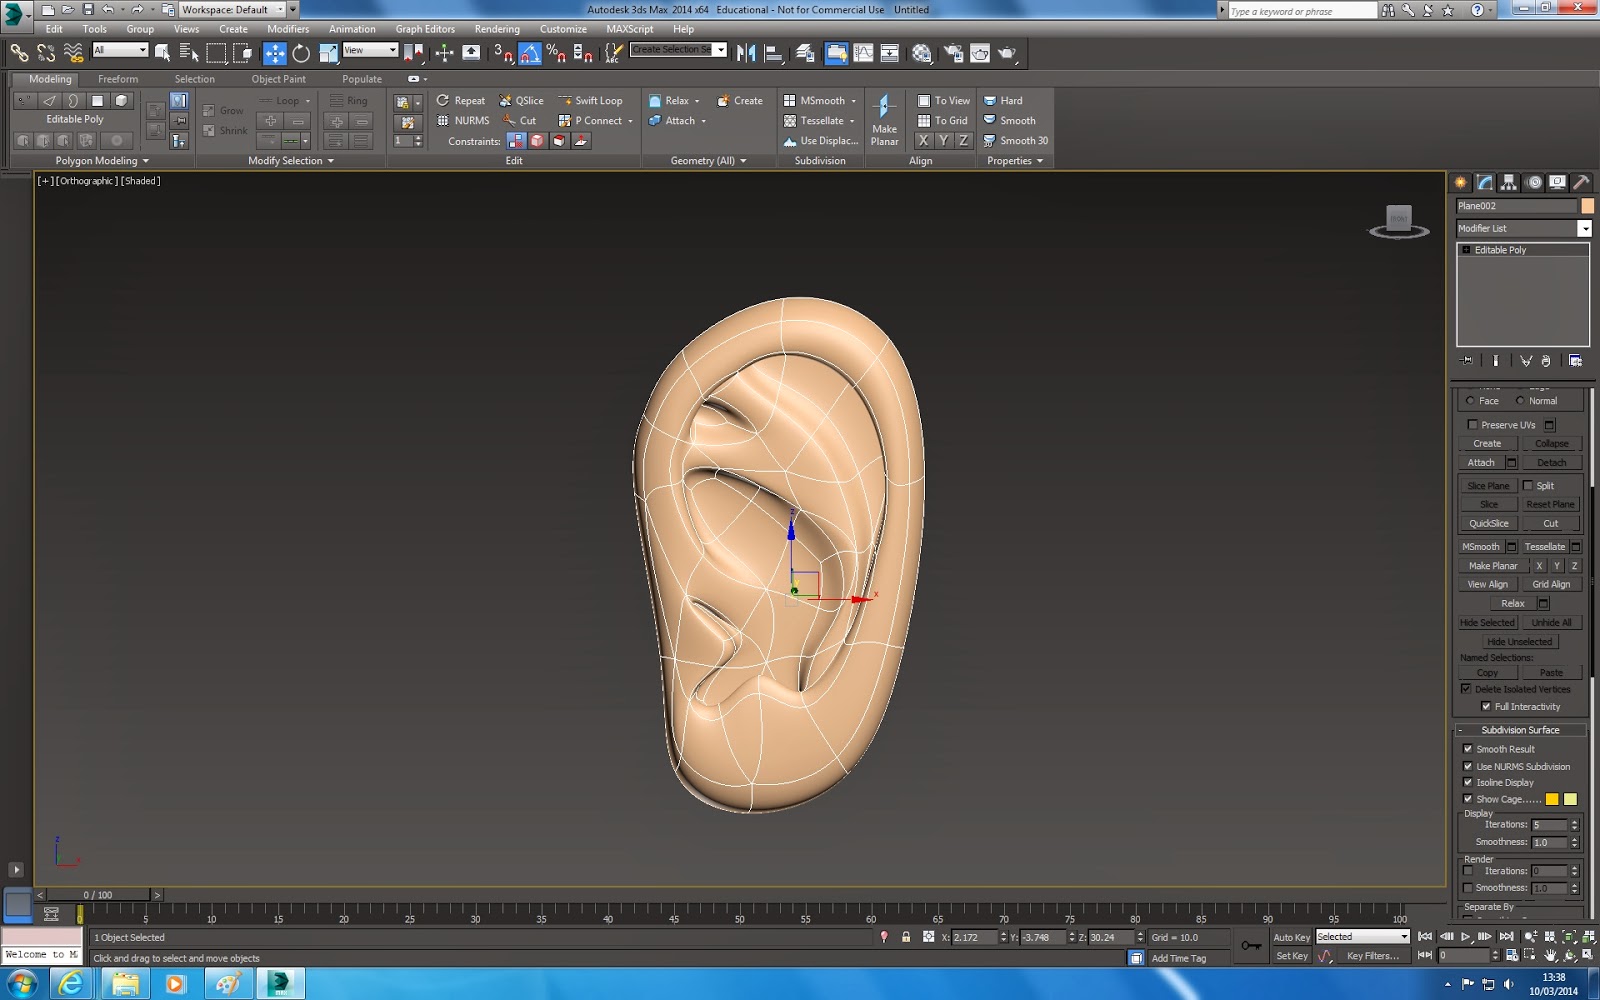Click the Set Key button
The width and height of the screenshot is (1600, 1000).
pos(1291,956)
